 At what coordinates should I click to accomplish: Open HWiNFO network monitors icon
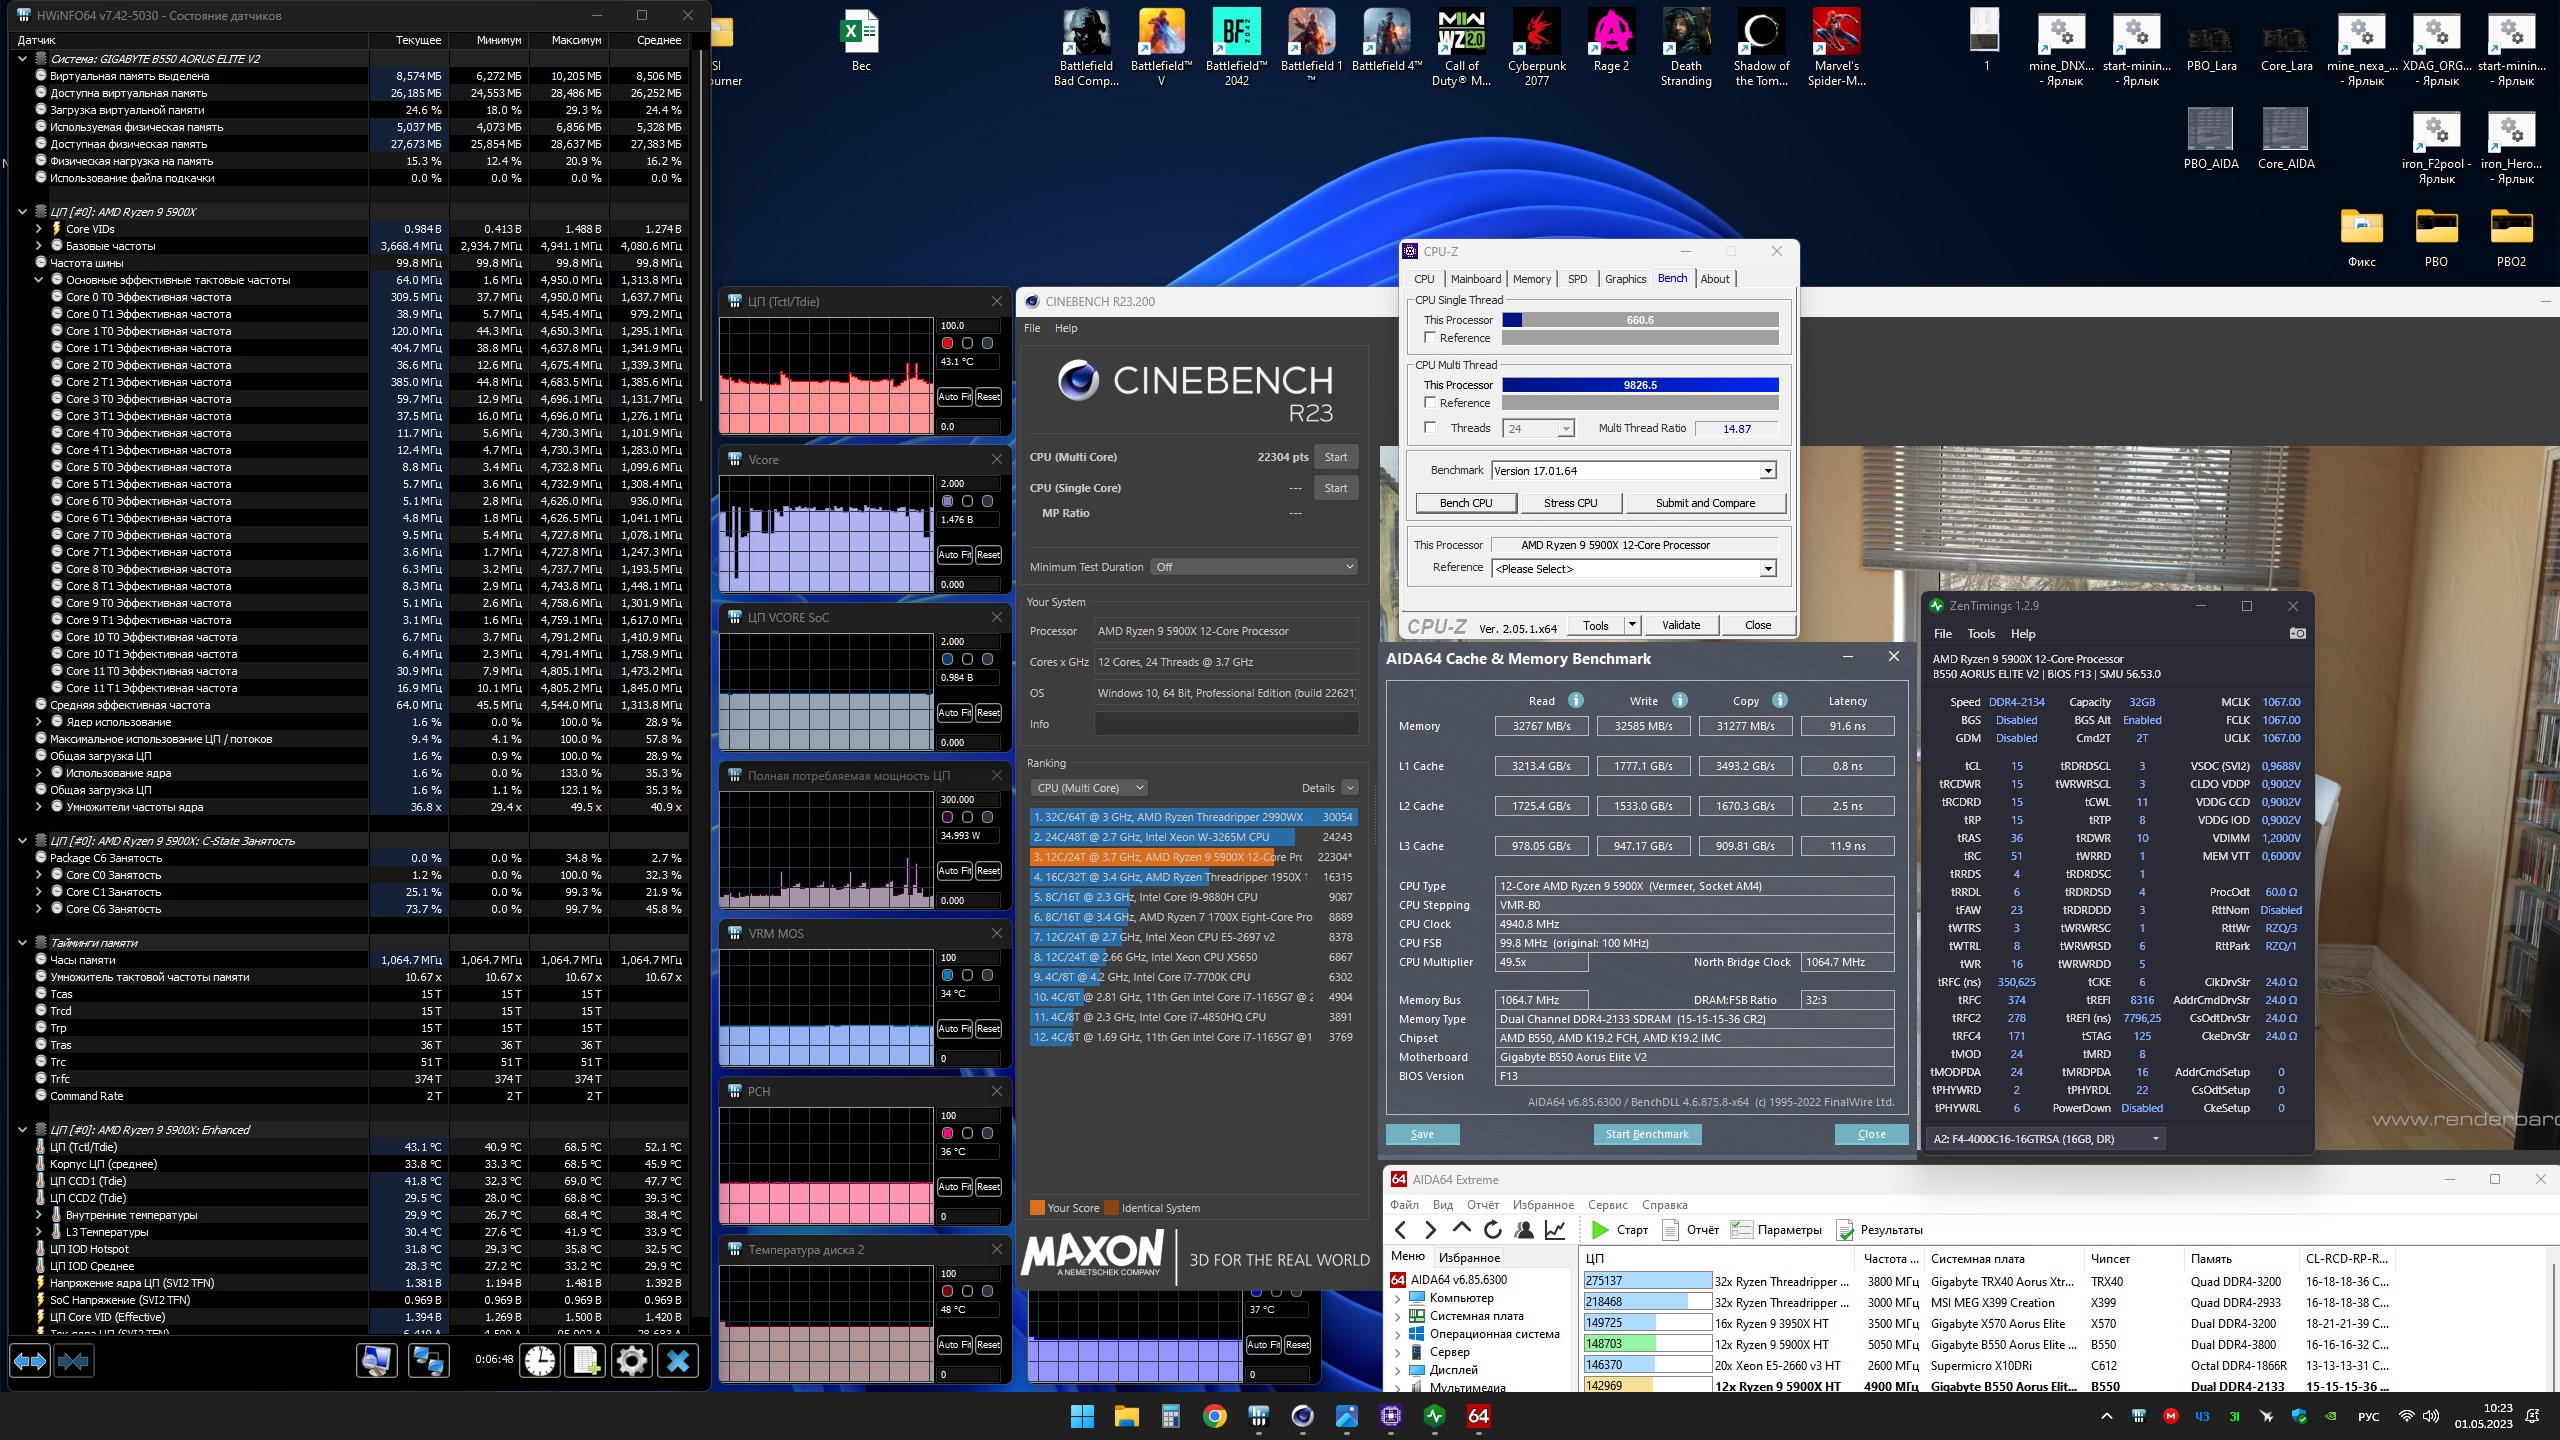[x=429, y=1361]
